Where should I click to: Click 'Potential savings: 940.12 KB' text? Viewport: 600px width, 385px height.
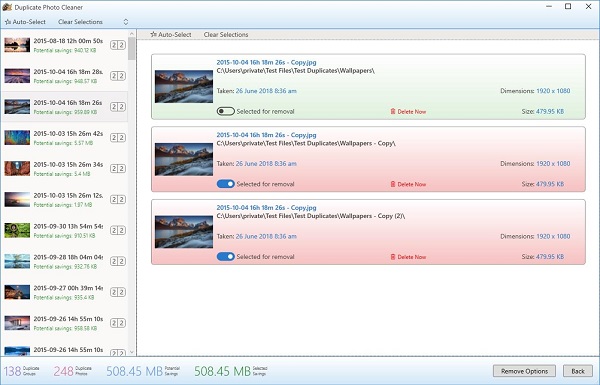pyautogui.click(x=65, y=51)
